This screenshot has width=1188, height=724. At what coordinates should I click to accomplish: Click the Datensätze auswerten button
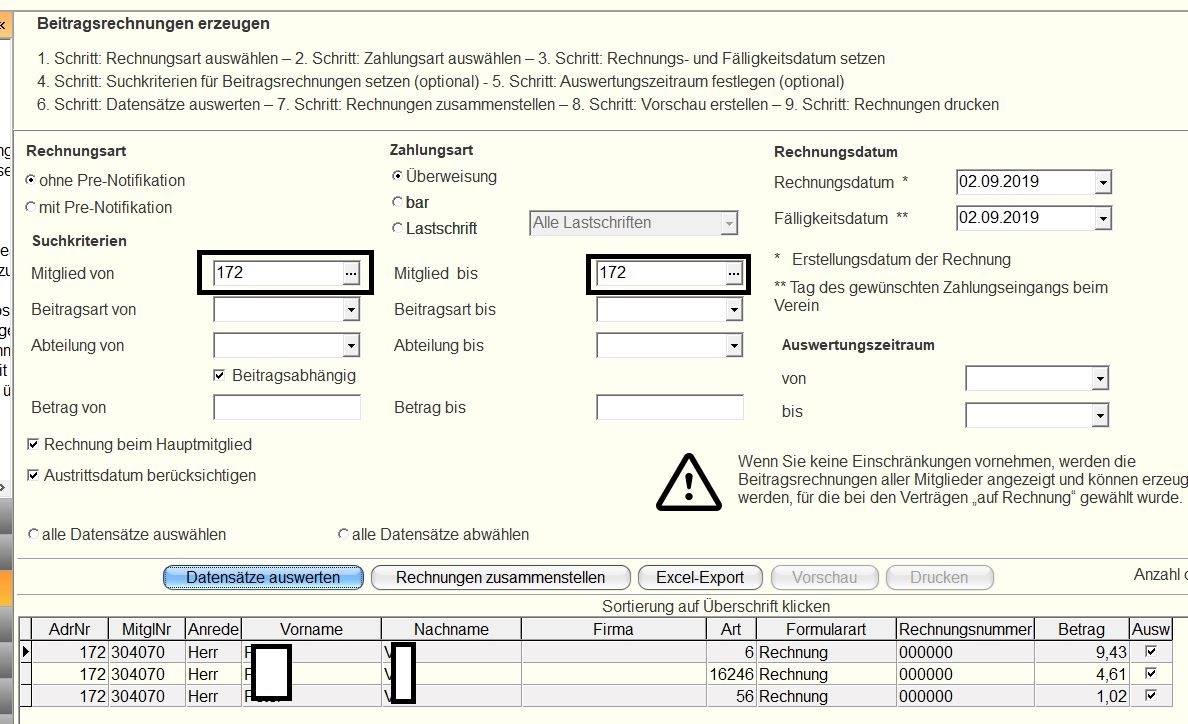click(263, 577)
